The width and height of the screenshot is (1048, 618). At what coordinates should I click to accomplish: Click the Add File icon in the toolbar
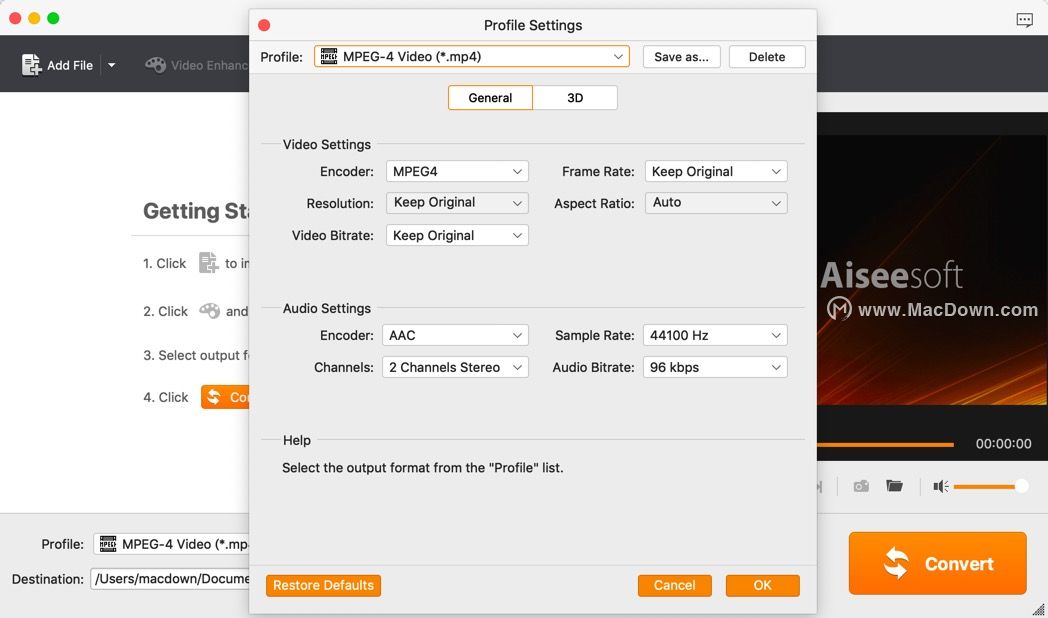pos(30,63)
